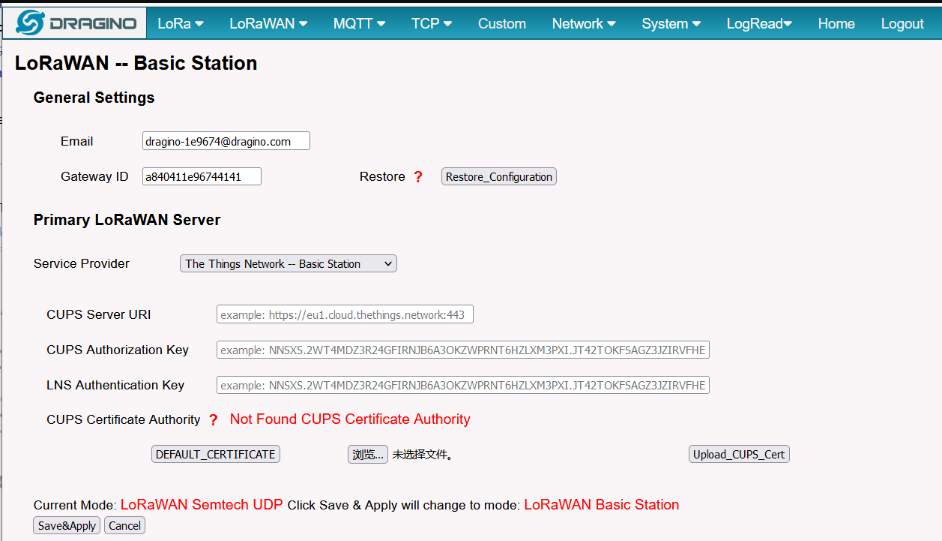Click the 'Primary LoRaWAN Server' heading
Viewport: 942px width, 541px height.
pos(127,220)
